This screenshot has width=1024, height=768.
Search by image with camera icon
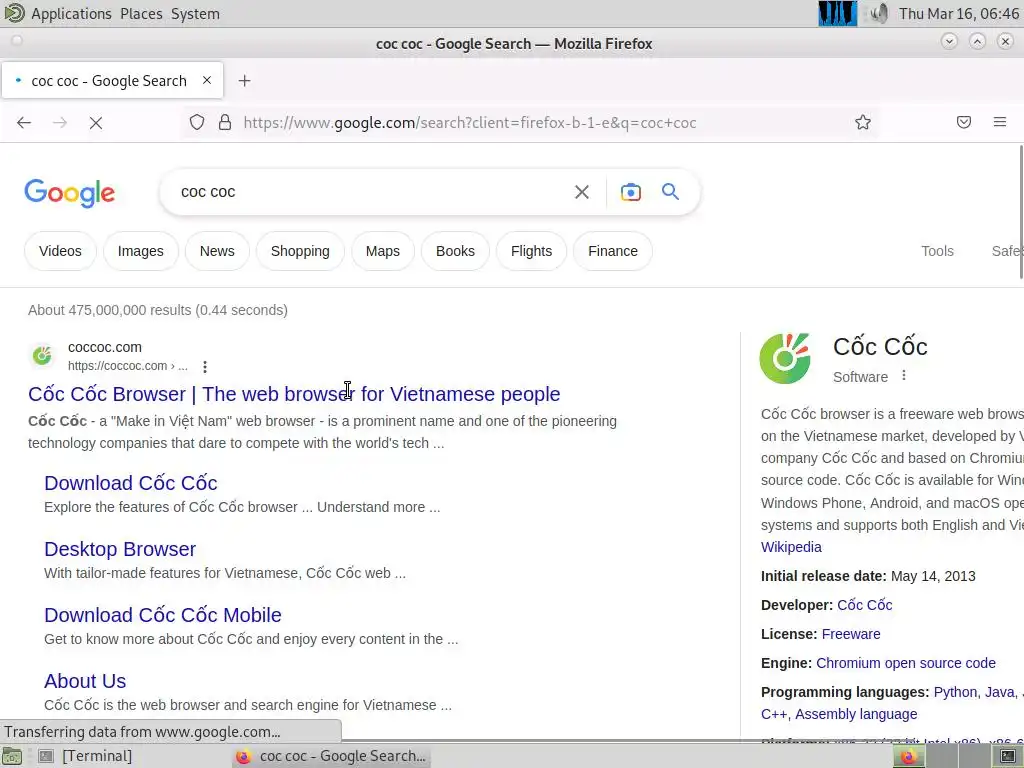631,192
